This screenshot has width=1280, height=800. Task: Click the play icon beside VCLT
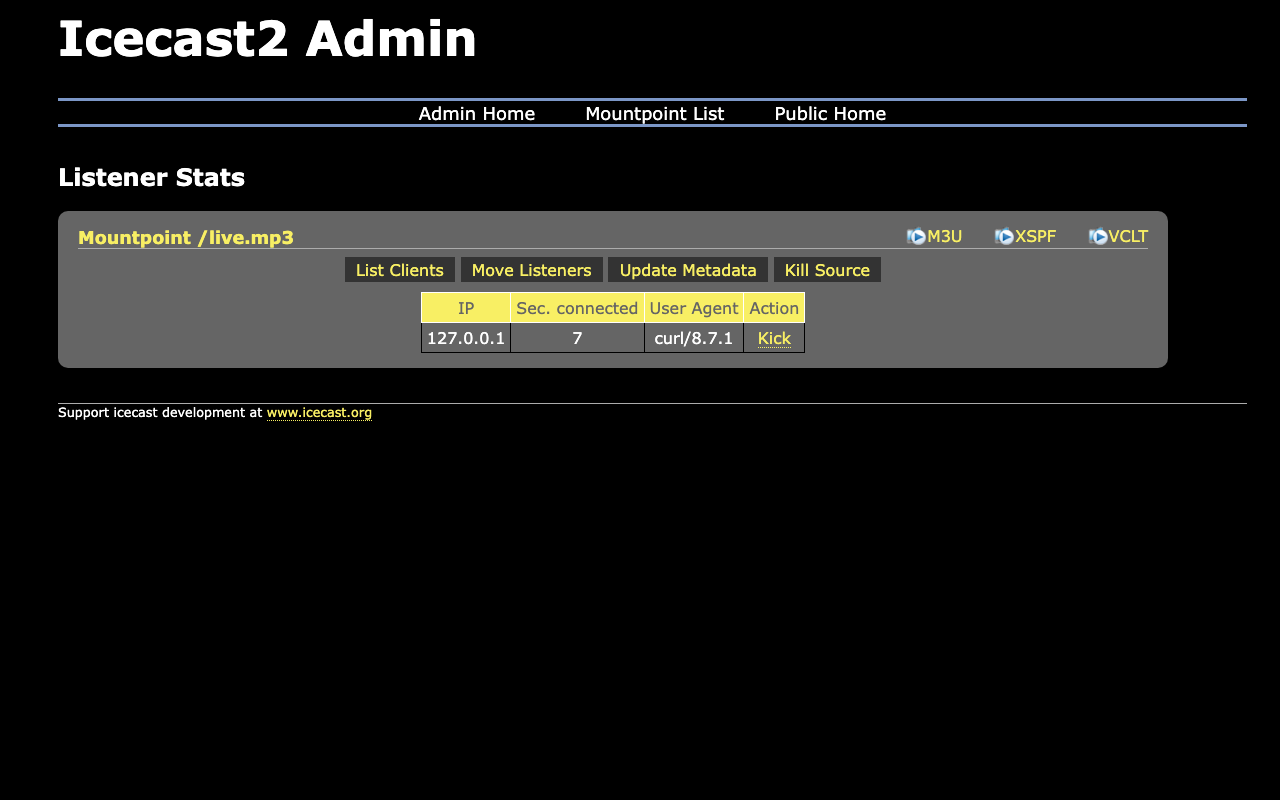pos(1098,237)
